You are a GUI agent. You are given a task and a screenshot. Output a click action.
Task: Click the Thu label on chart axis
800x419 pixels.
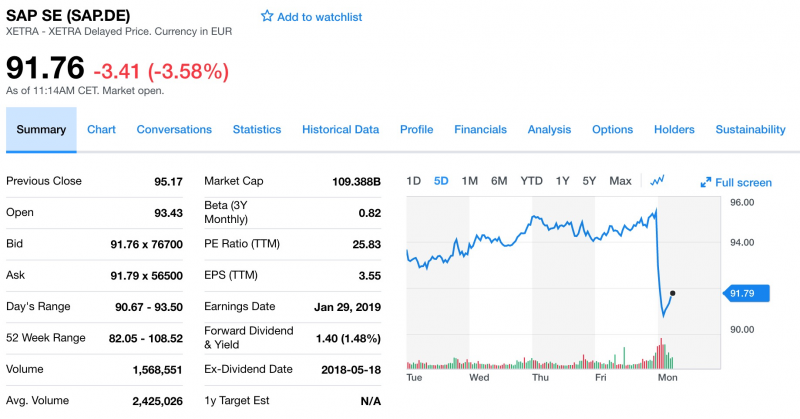(x=540, y=377)
